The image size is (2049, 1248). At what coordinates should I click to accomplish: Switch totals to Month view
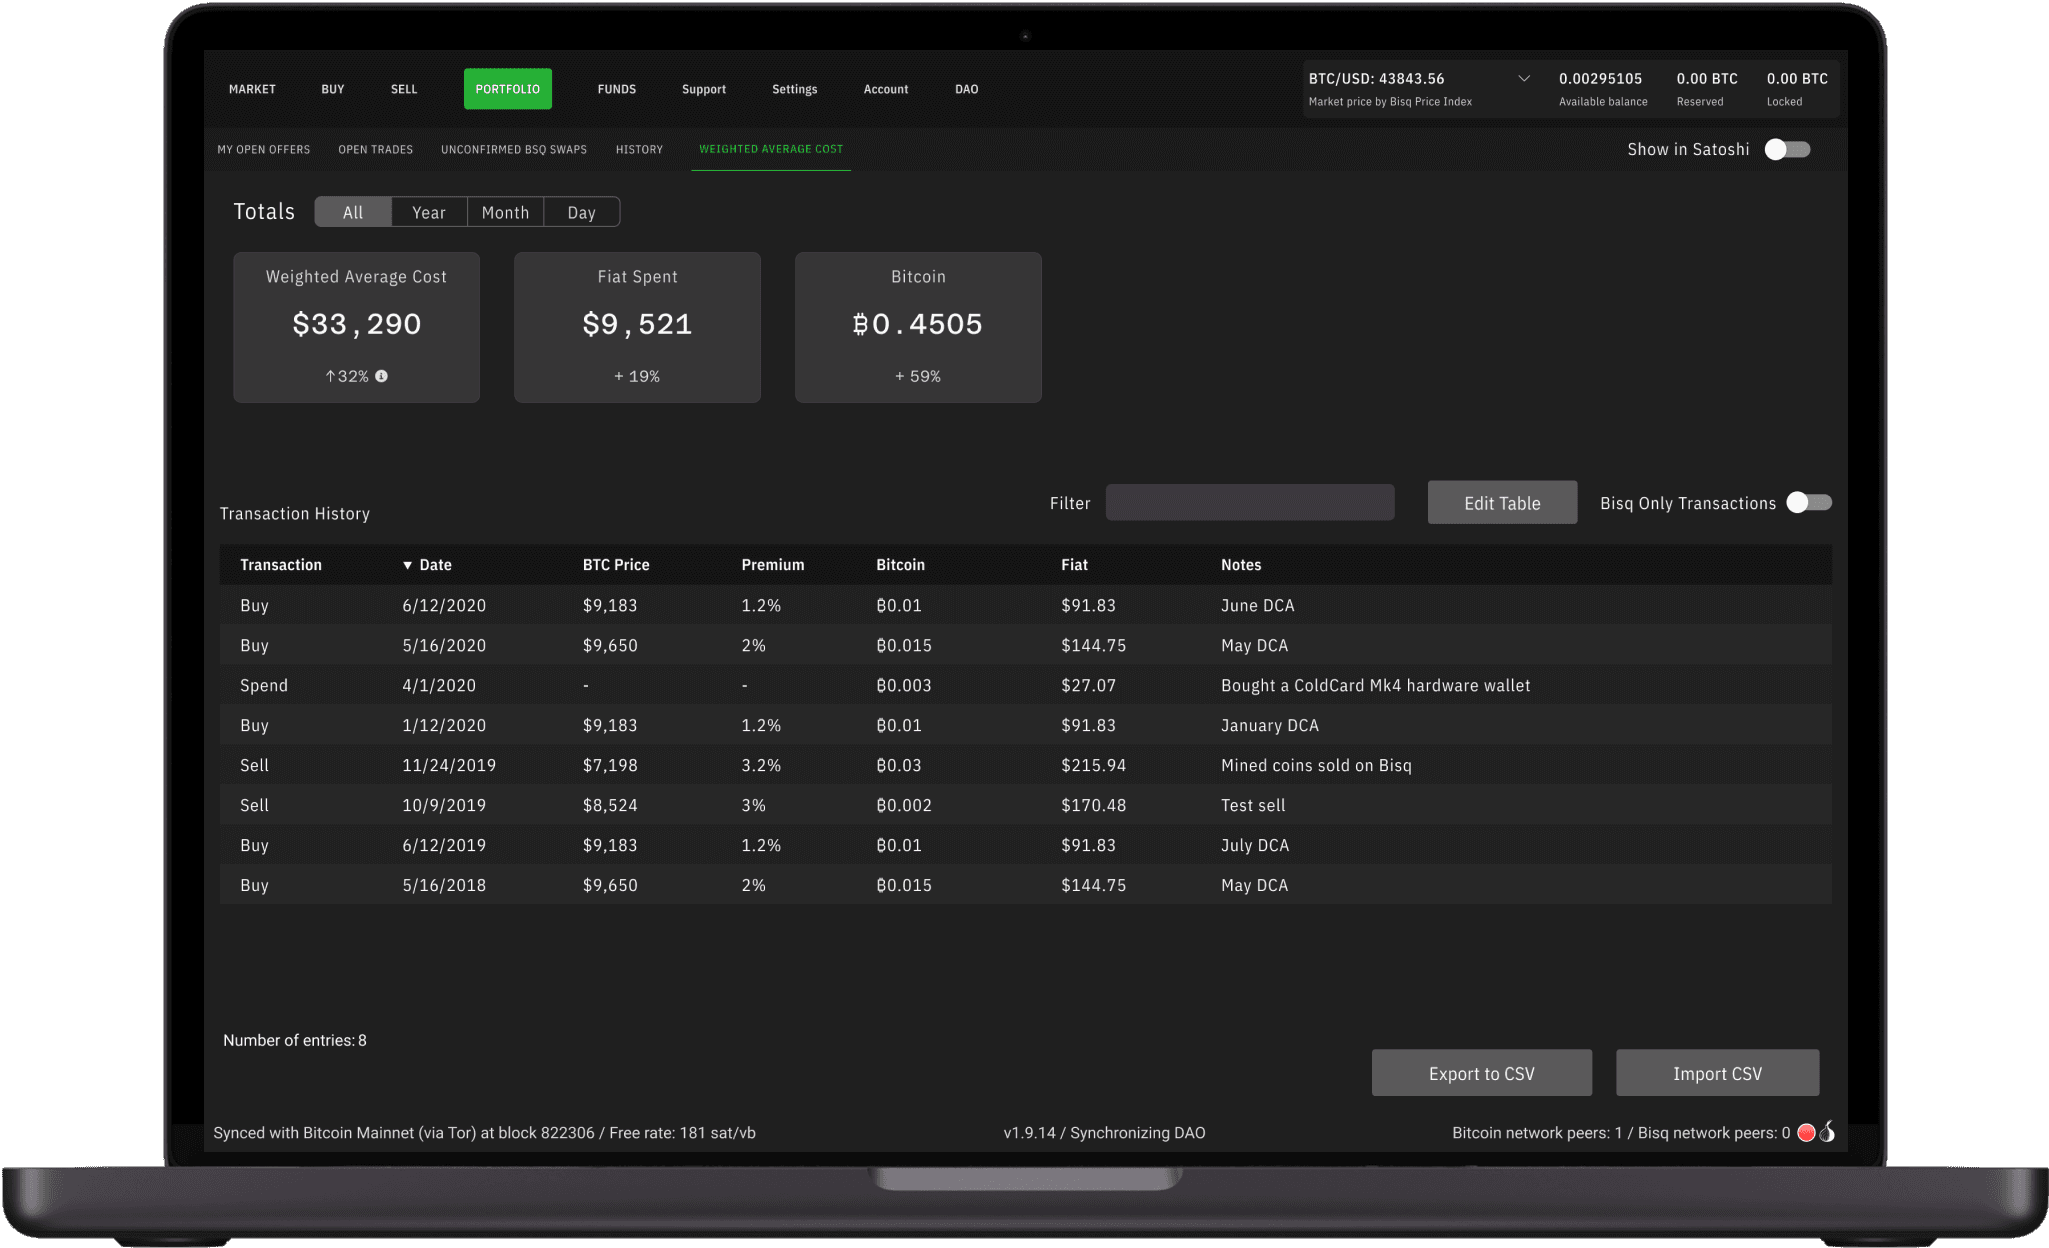coord(505,212)
